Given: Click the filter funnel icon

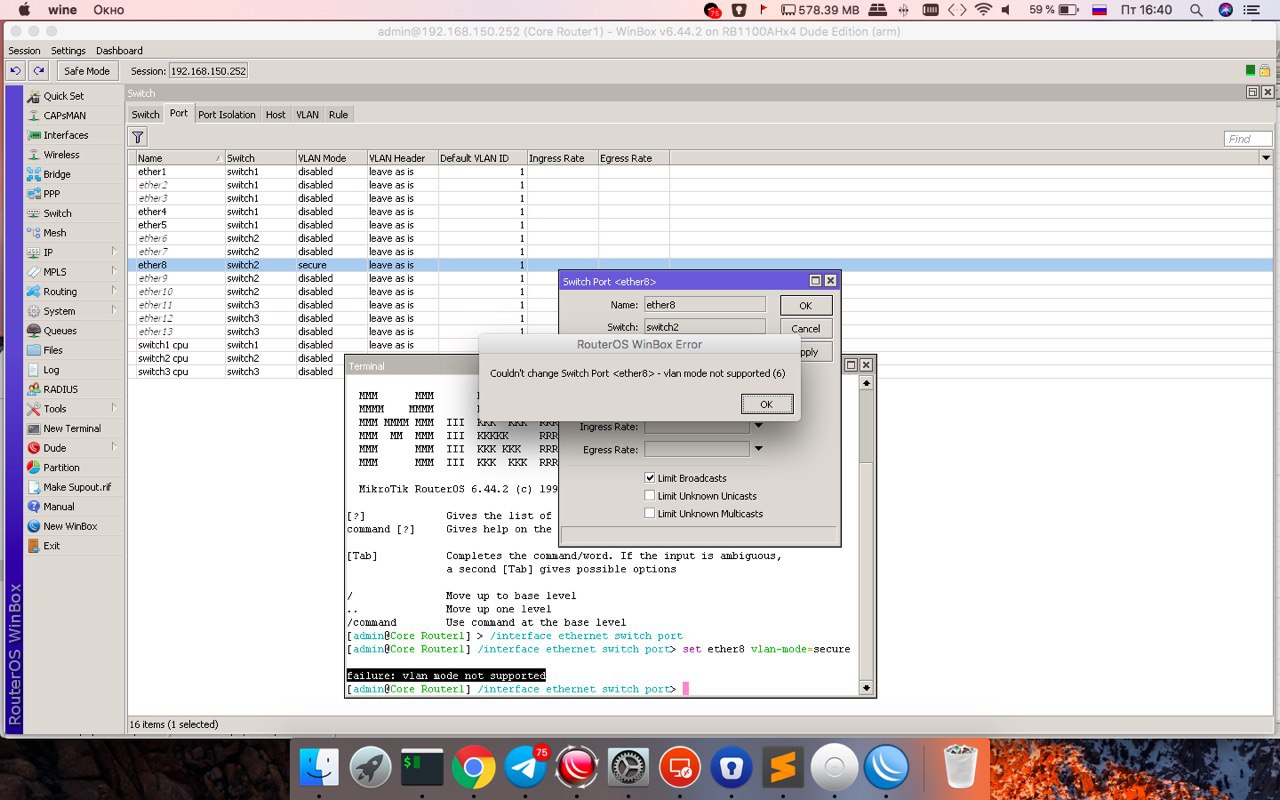Looking at the screenshot, I should click(x=138, y=137).
